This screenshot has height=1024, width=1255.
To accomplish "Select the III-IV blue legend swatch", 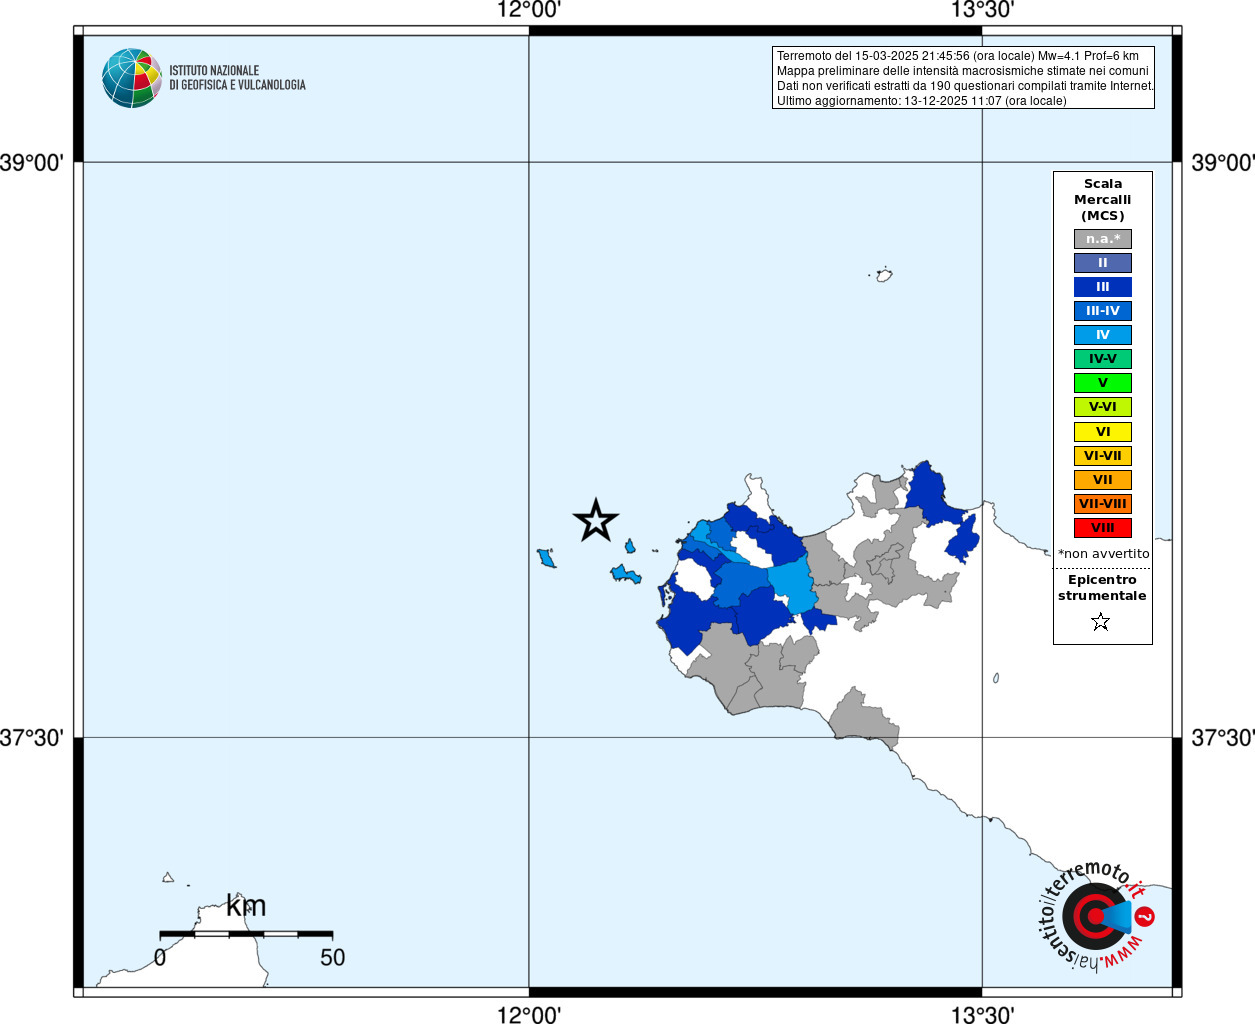I will tap(1102, 311).
